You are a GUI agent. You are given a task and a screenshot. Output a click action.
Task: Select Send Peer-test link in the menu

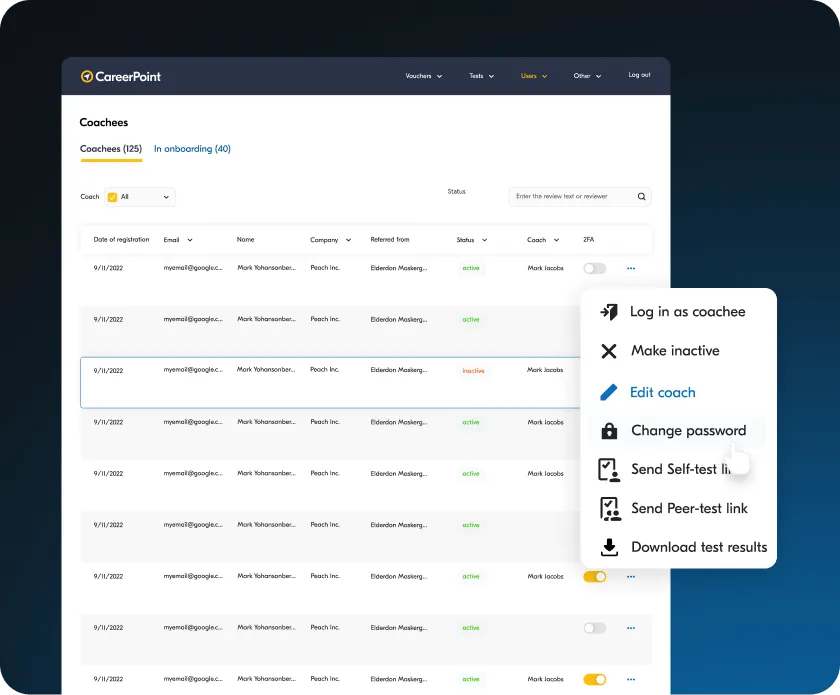click(678, 509)
